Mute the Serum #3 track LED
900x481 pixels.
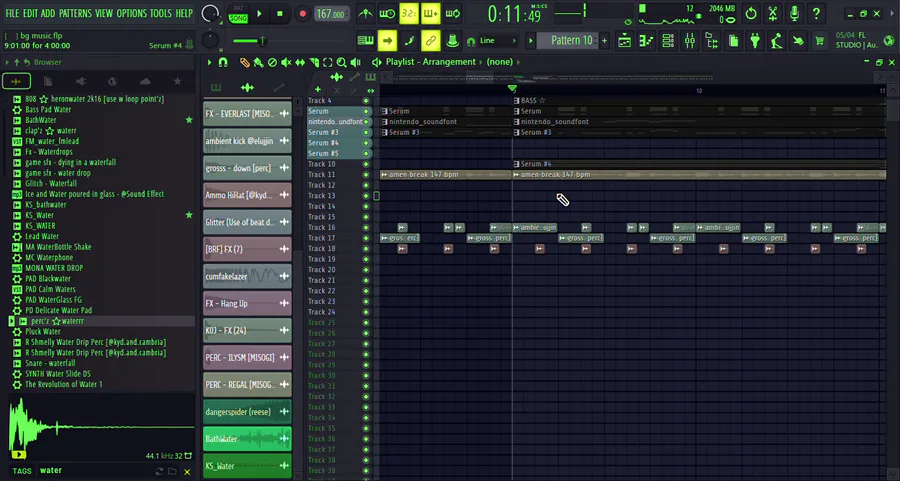366,132
